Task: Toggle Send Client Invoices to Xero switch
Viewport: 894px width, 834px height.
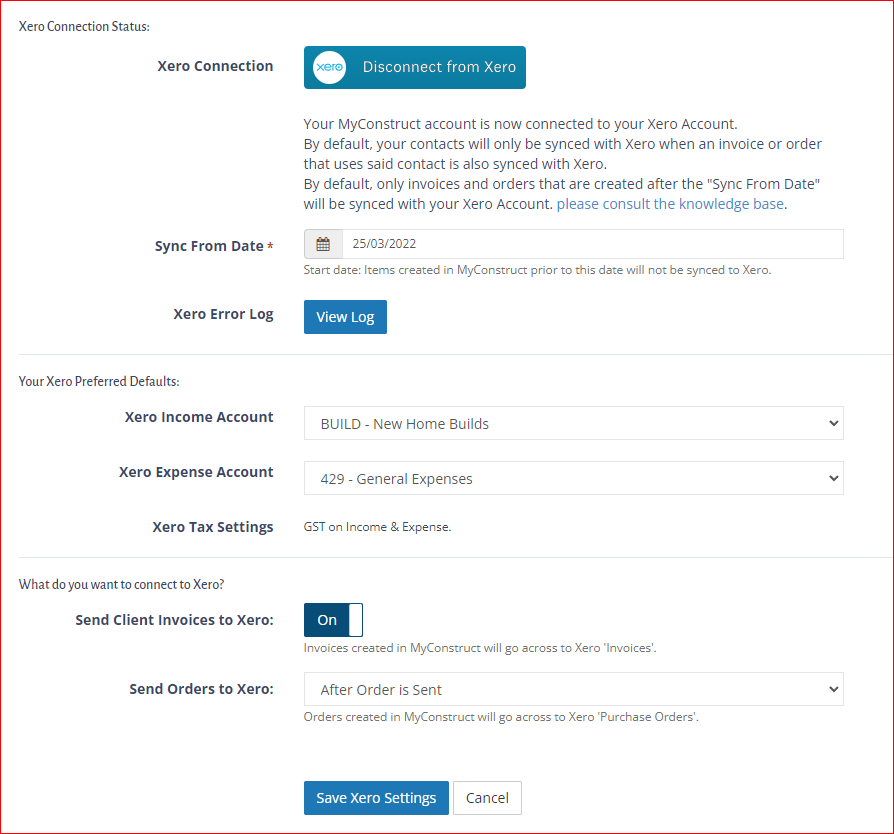Action: coord(333,620)
